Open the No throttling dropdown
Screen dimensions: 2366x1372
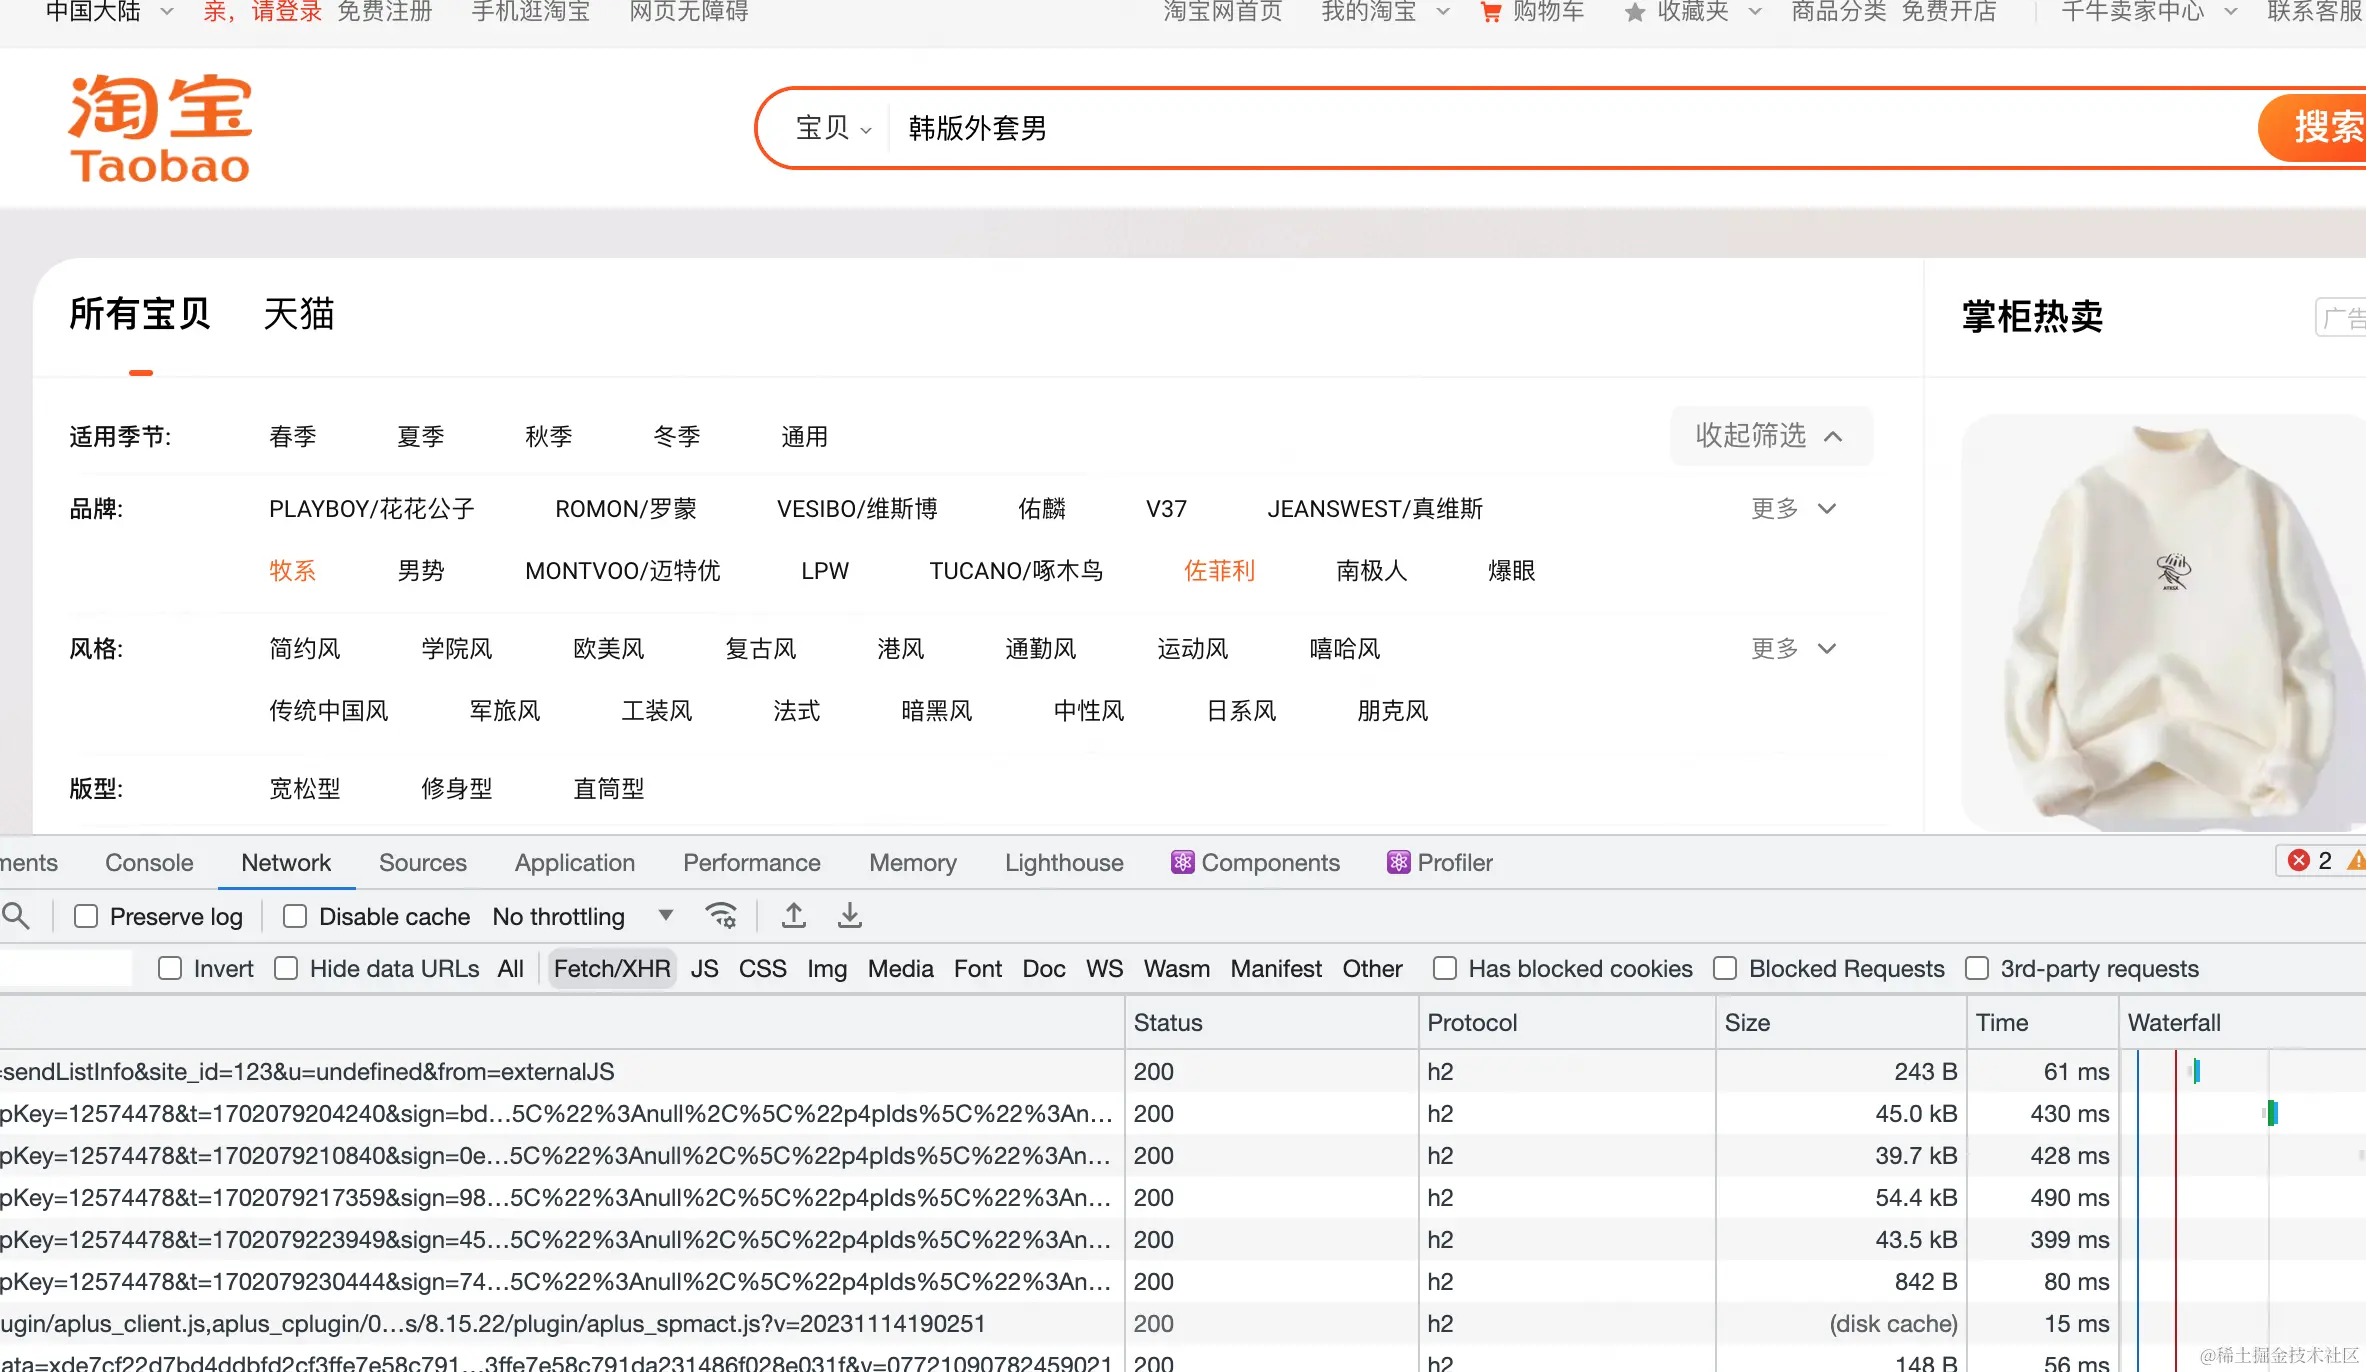[x=583, y=916]
